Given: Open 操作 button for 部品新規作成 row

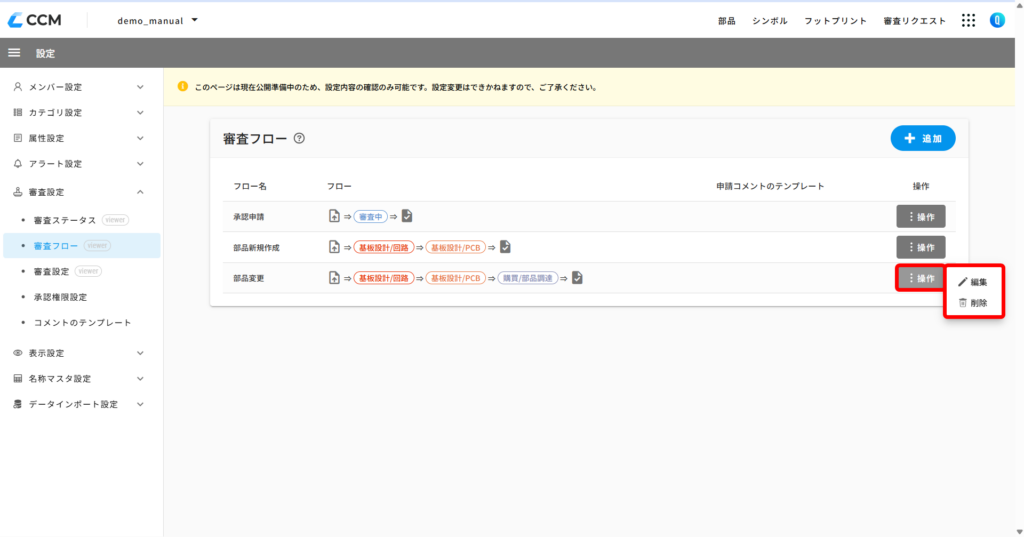Looking at the screenshot, I should pyautogui.click(x=921, y=247).
